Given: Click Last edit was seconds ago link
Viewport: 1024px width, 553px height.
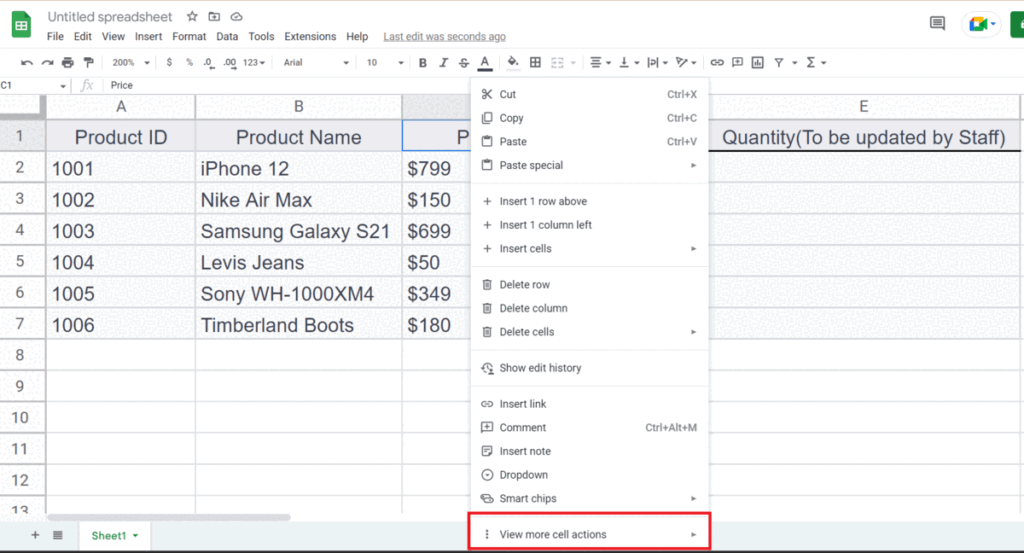Looking at the screenshot, I should pos(444,37).
